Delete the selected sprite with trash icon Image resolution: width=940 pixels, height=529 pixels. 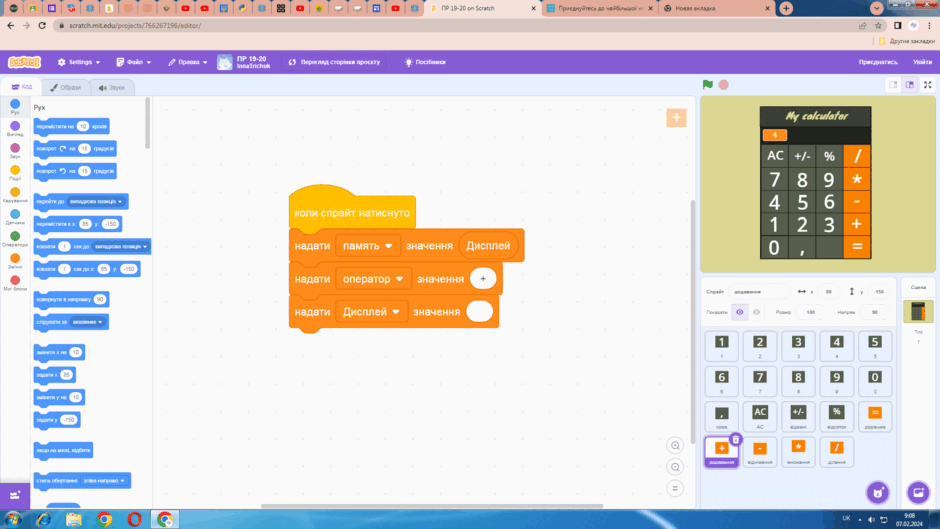coord(736,440)
